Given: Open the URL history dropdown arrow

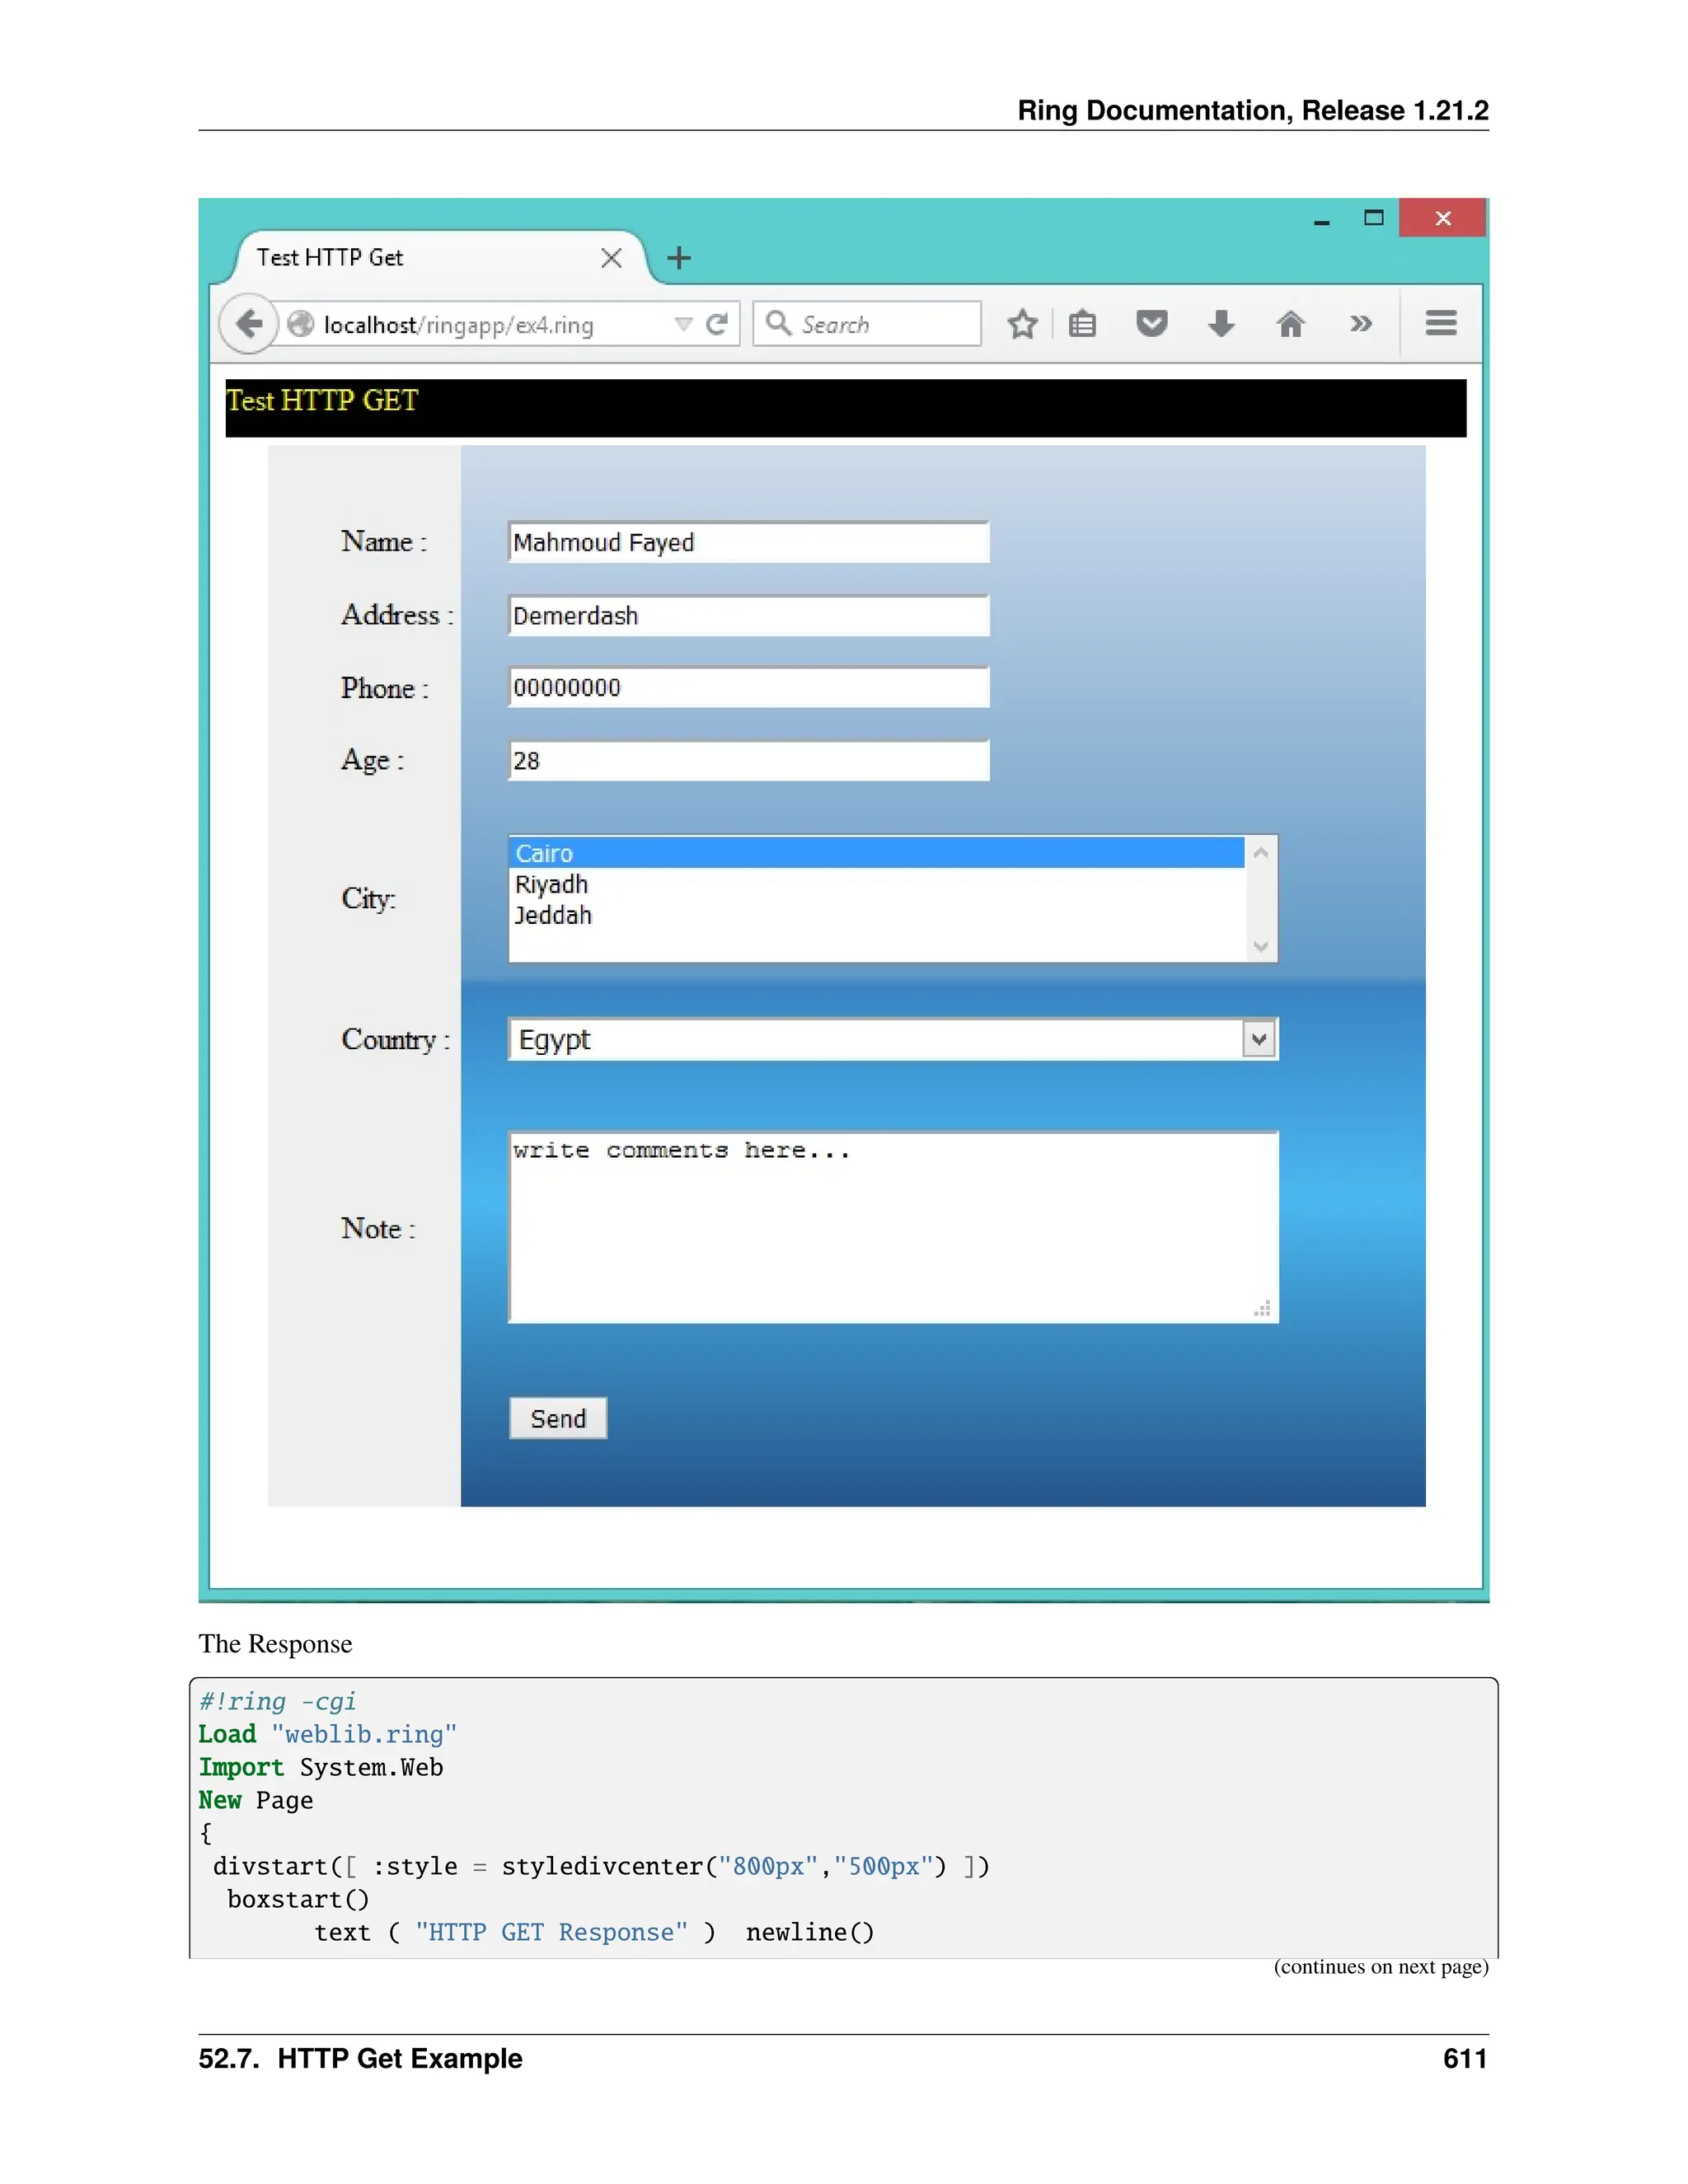Looking at the screenshot, I should pyautogui.click(x=683, y=324).
